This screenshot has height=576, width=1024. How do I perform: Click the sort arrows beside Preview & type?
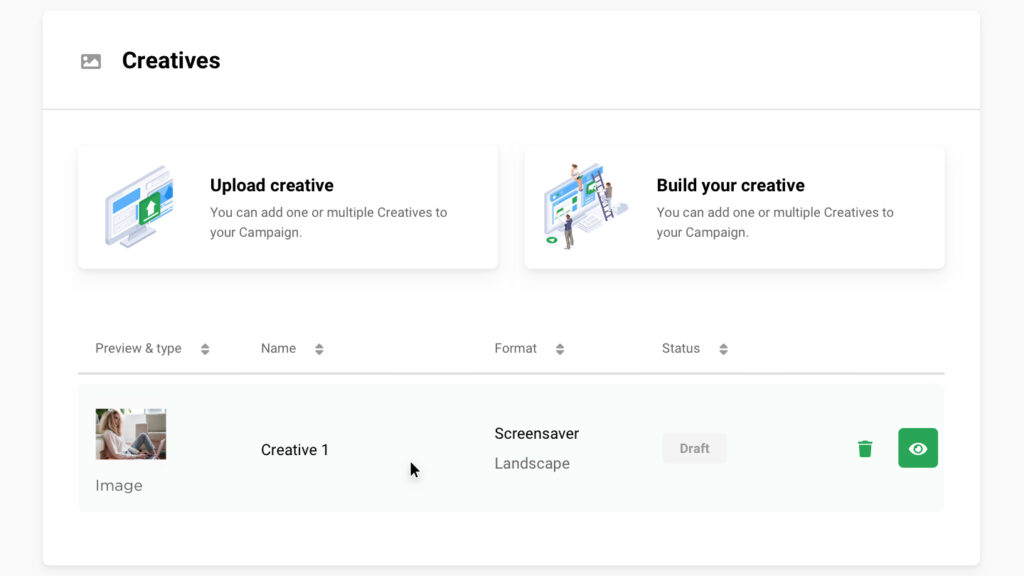coord(205,348)
